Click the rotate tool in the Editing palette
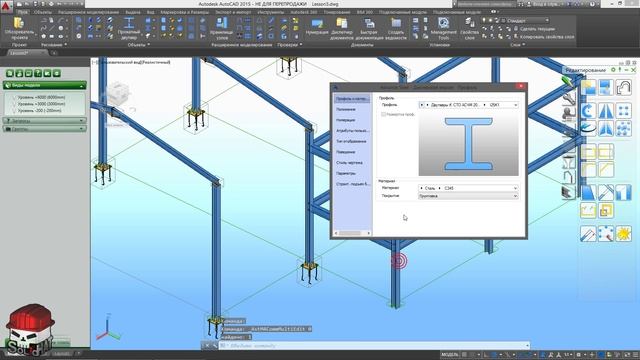The image size is (640, 360). (x=588, y=111)
